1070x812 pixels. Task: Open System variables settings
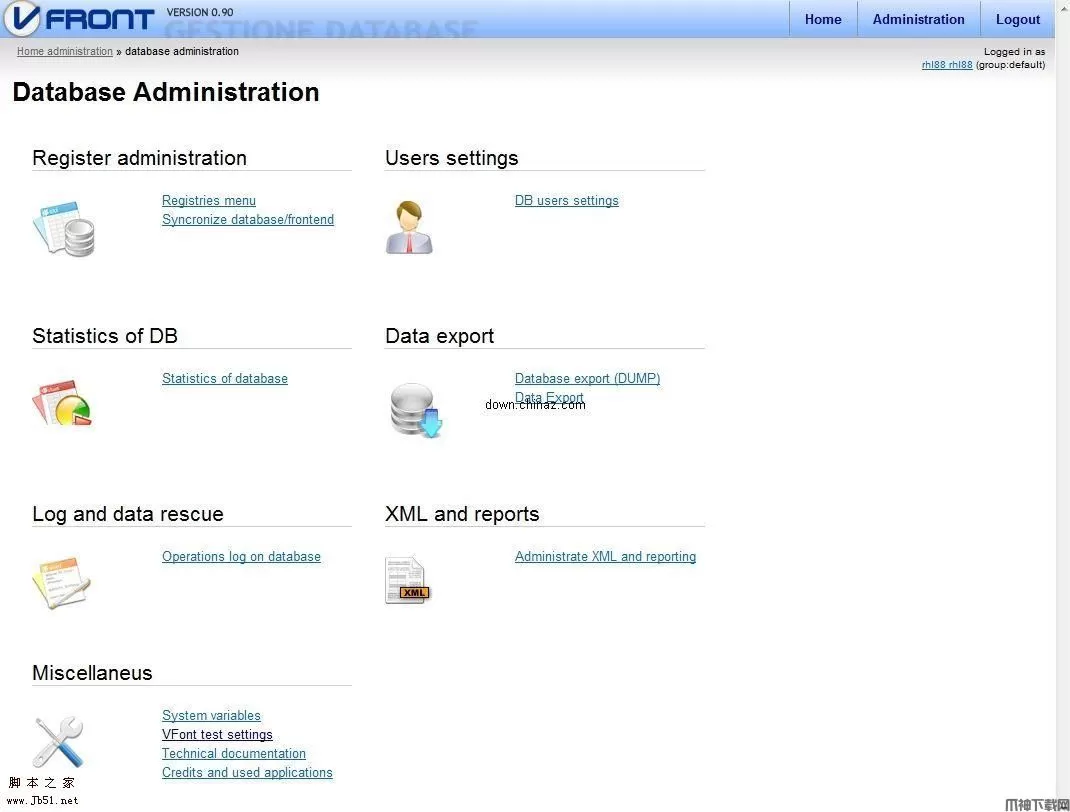[x=211, y=715]
